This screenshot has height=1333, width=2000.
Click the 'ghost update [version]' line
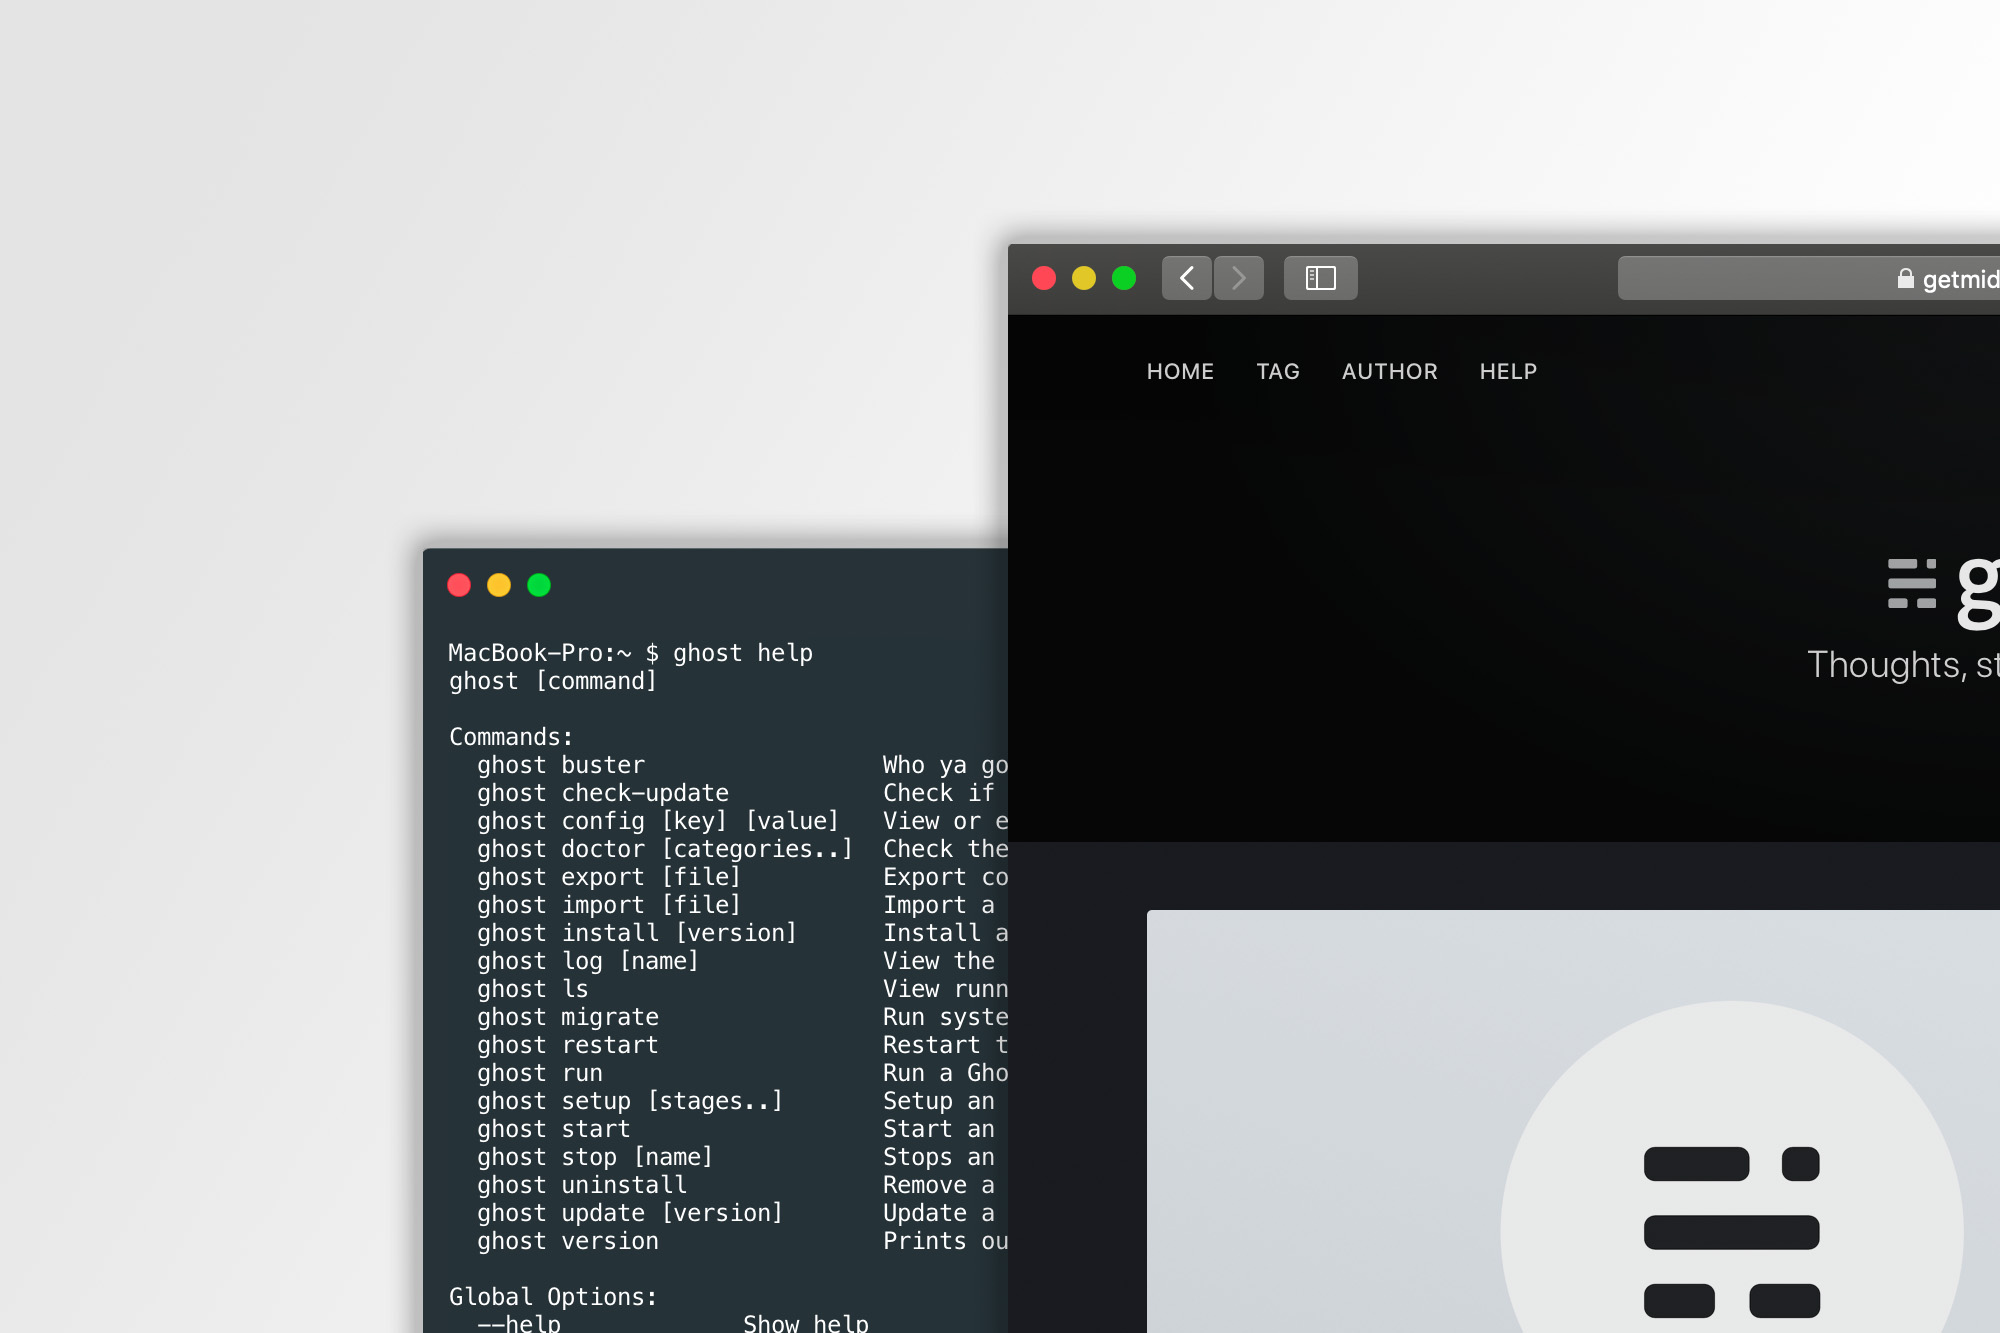(x=630, y=1213)
